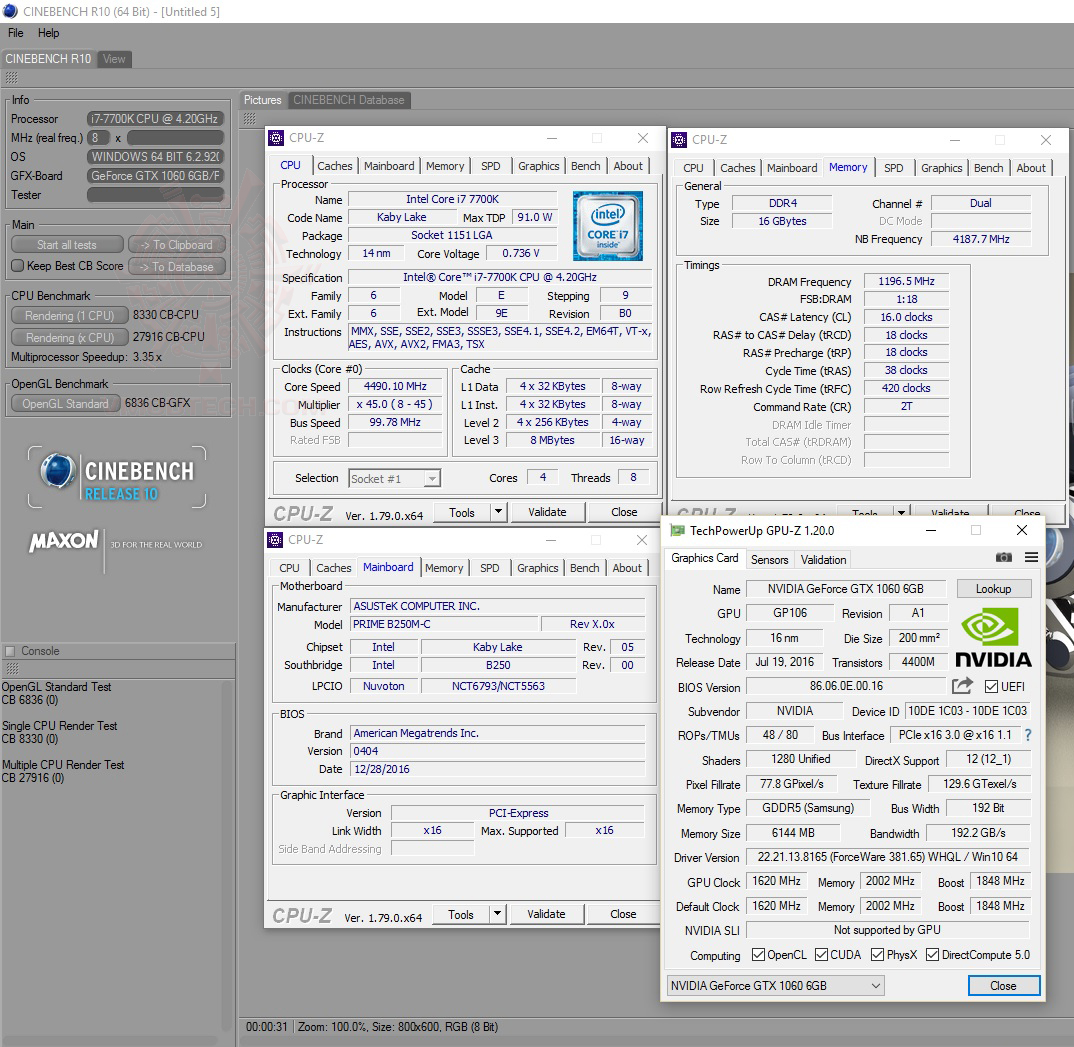
Task: Click CPU-Z icon in Memory window title
Action: [x=679, y=140]
